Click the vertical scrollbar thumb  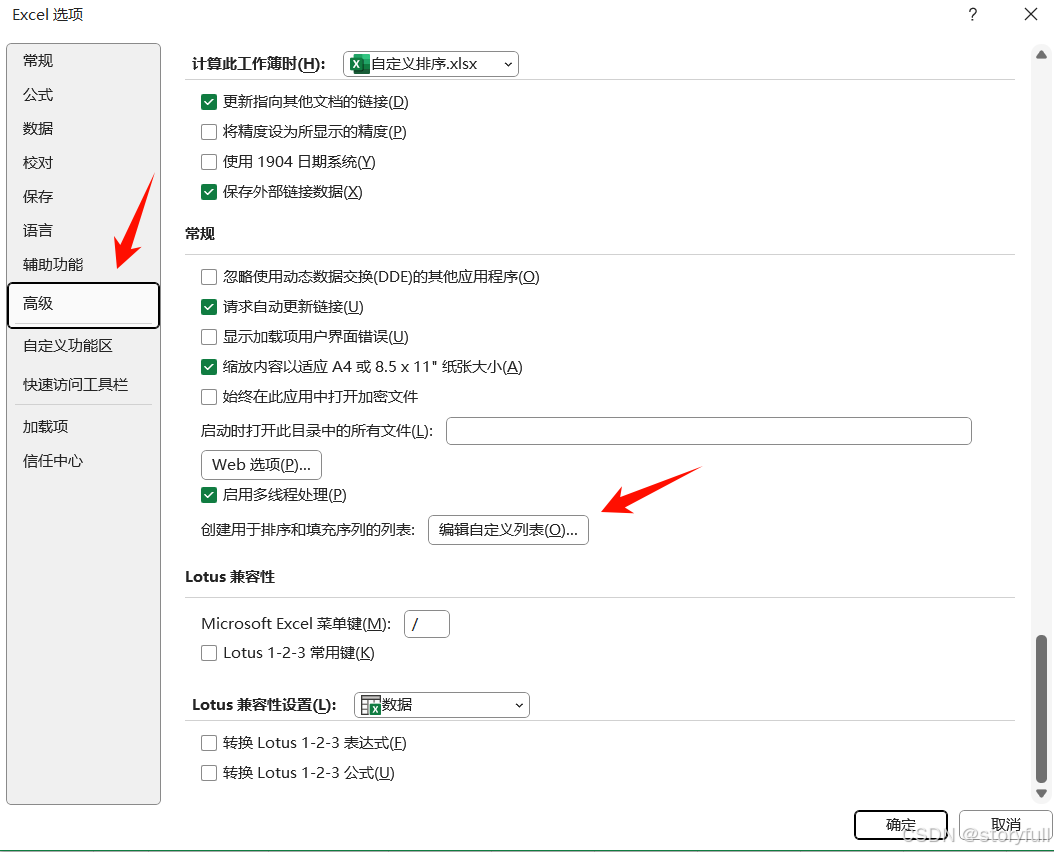(1041, 709)
